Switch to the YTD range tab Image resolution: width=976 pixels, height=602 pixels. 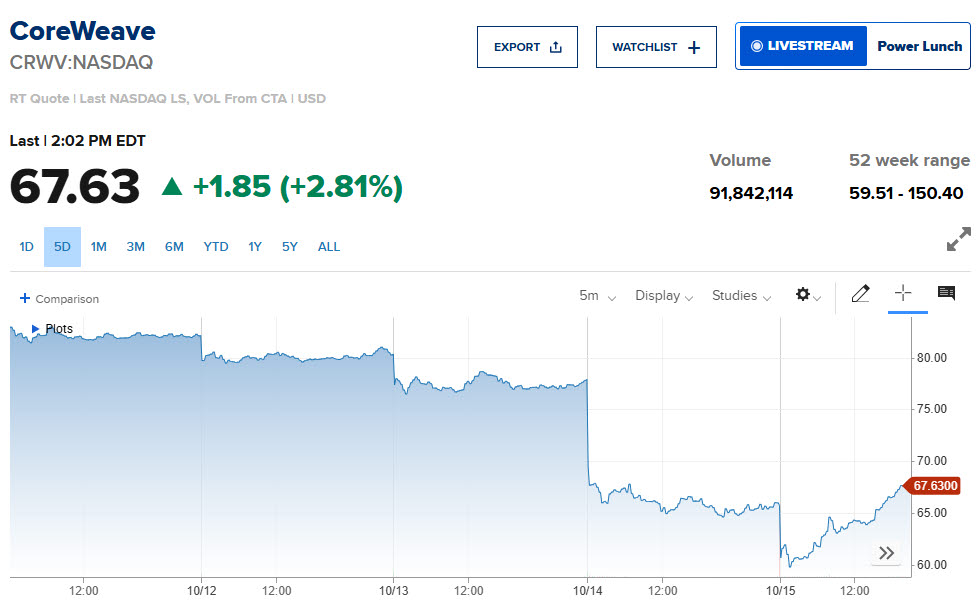coord(215,247)
